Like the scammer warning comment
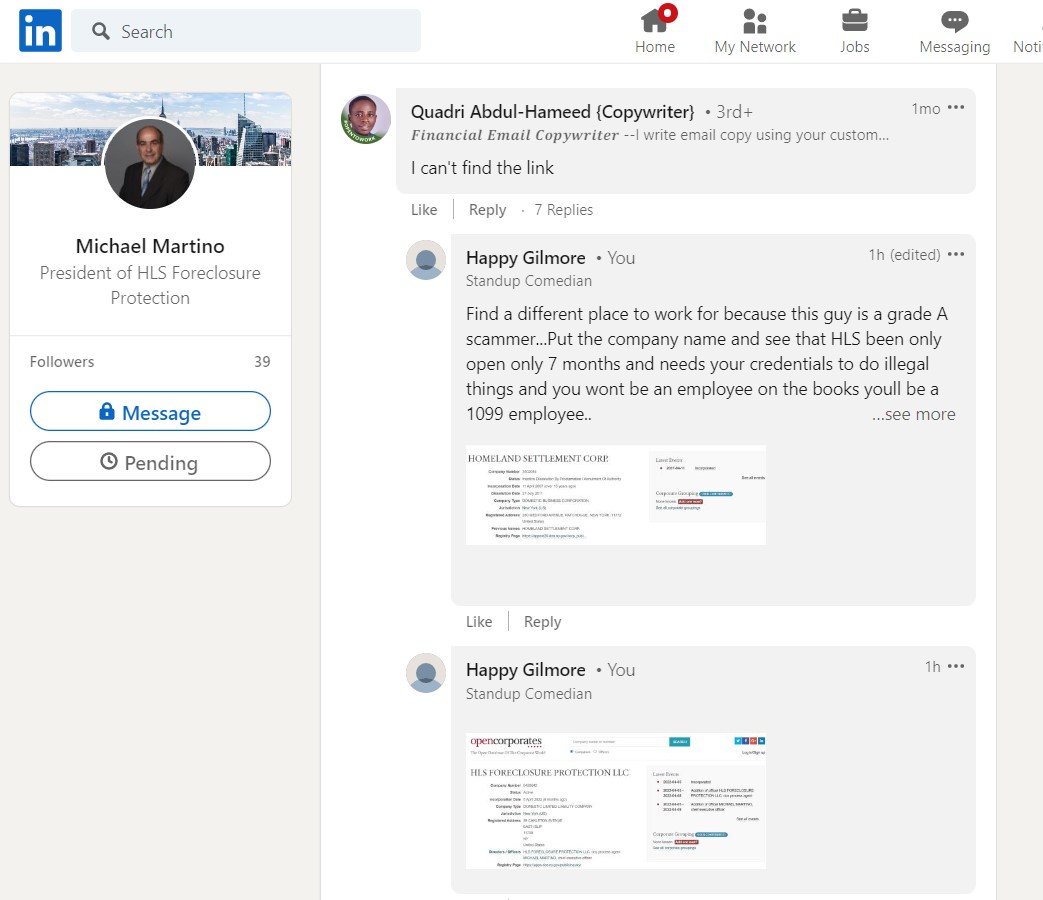This screenshot has width=1043, height=900. (x=479, y=622)
